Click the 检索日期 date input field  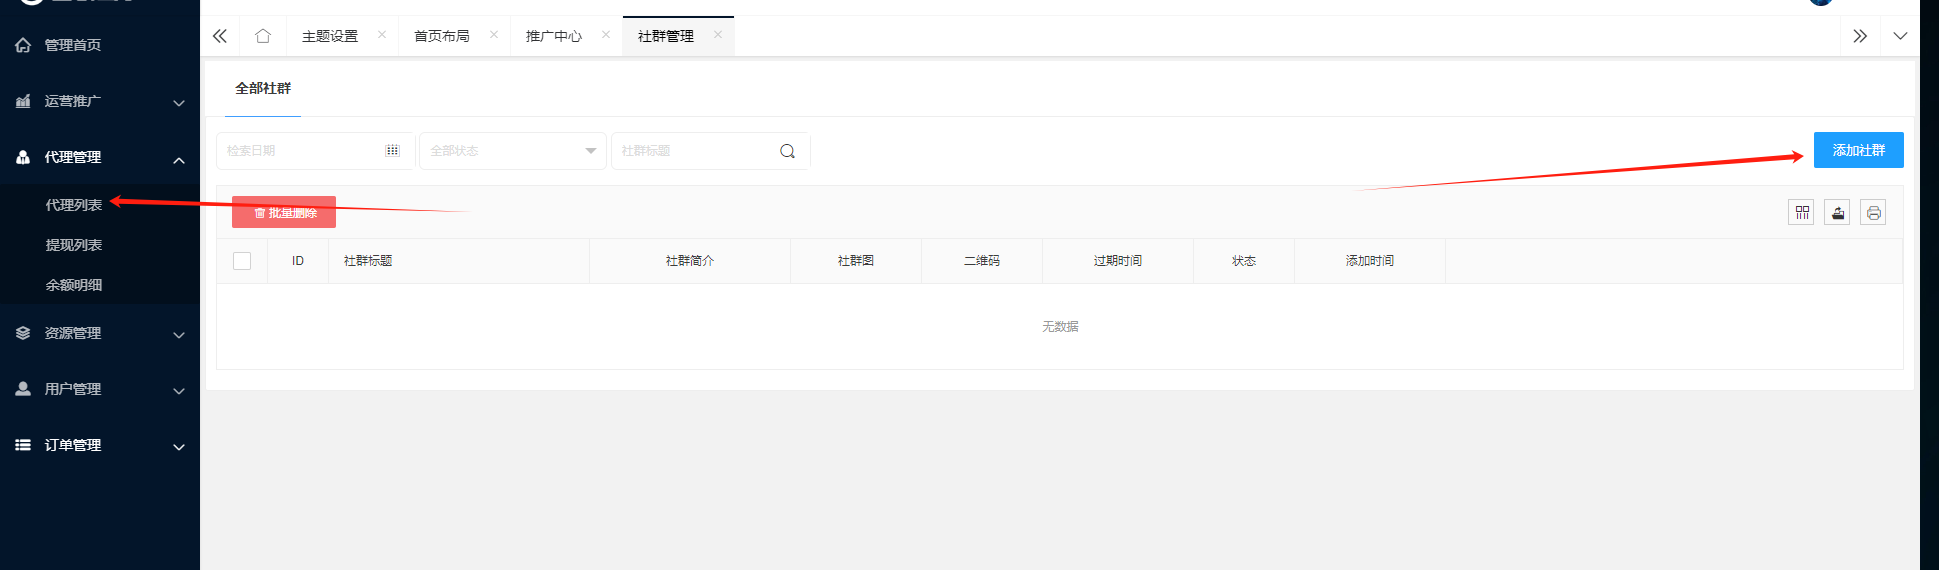pyautogui.click(x=315, y=151)
